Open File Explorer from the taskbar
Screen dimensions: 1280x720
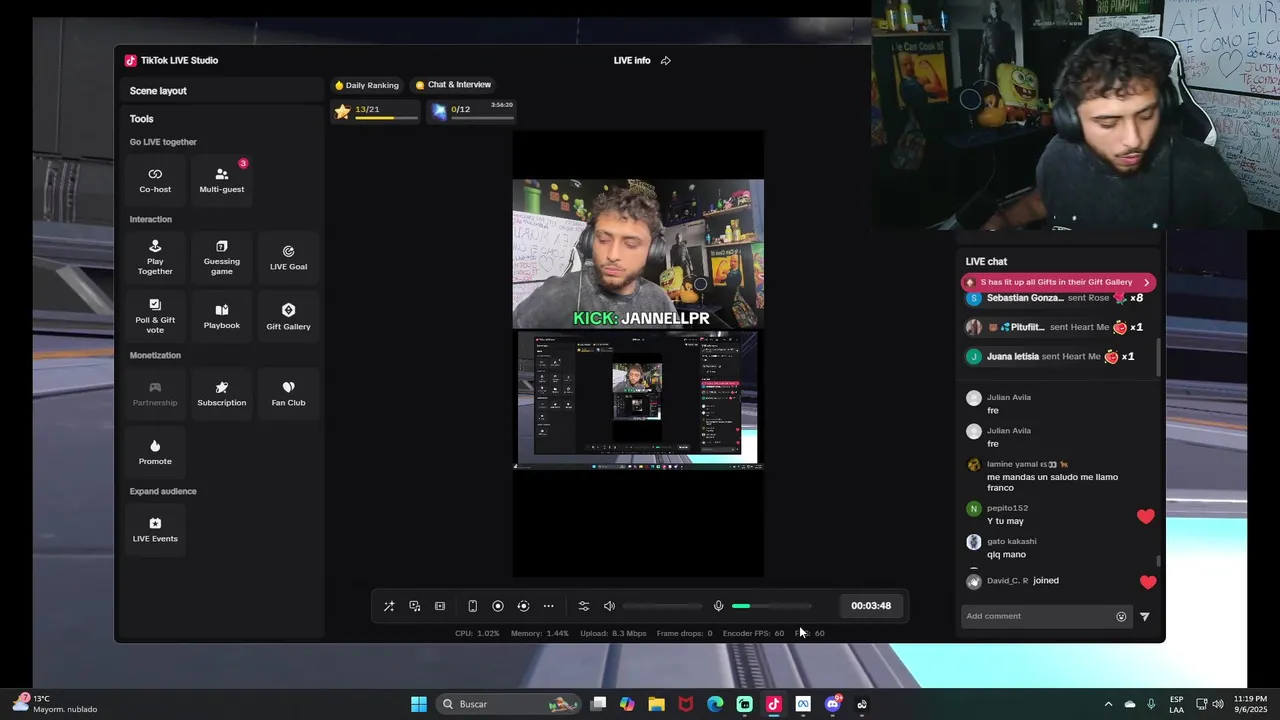tap(657, 704)
